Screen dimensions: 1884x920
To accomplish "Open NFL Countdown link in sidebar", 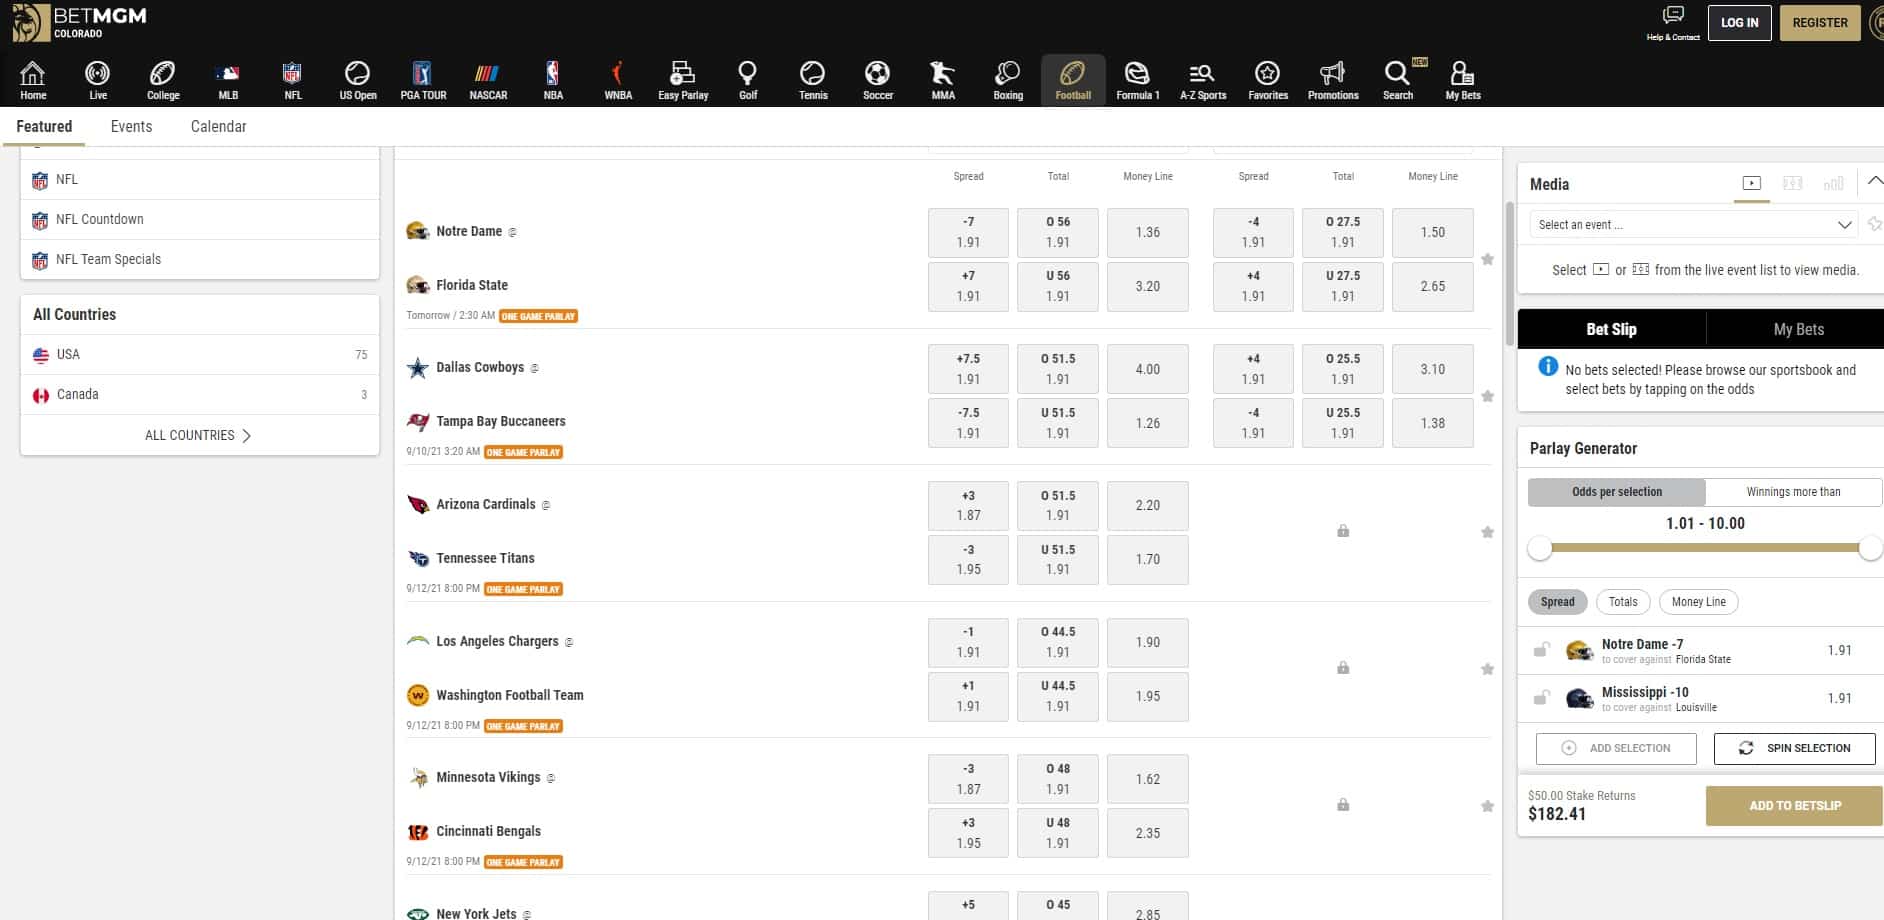I will coord(200,220).
